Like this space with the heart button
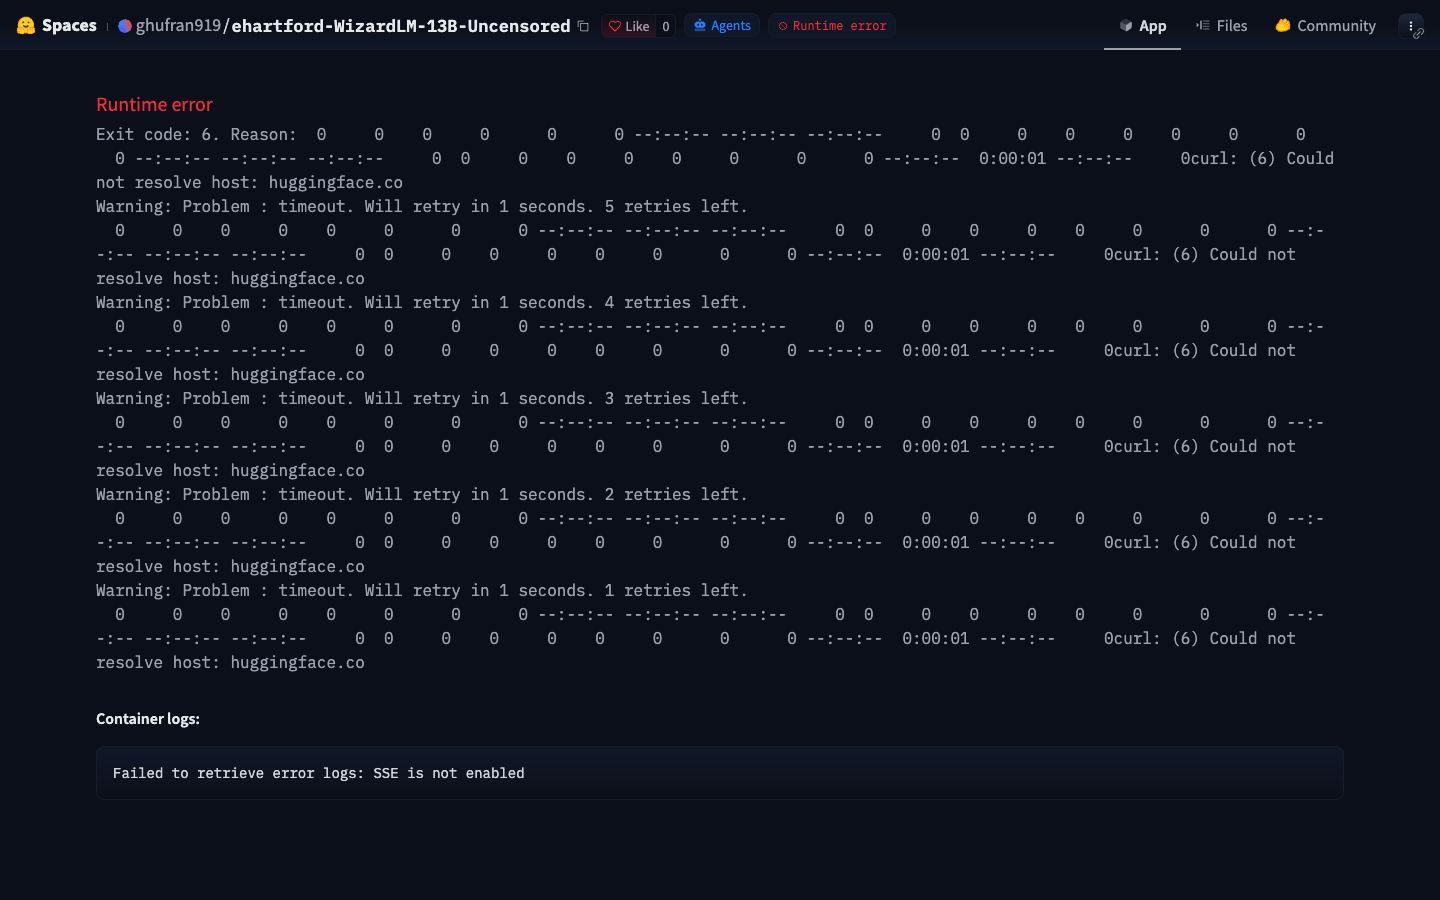The height and width of the screenshot is (900, 1440). [x=629, y=26]
